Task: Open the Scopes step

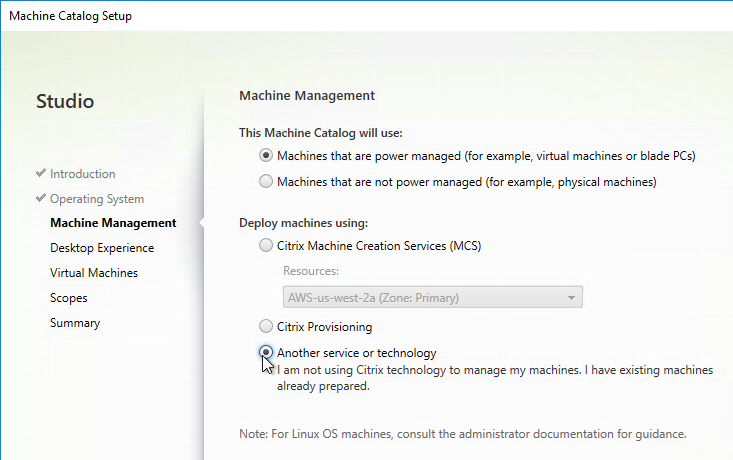Action: [x=69, y=298]
